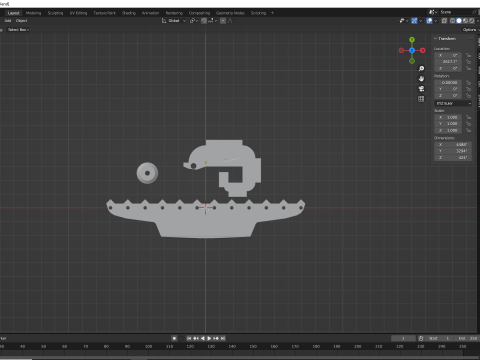Switch to the Scripting workspace tab
The height and width of the screenshot is (360, 480).
pos(258,13)
